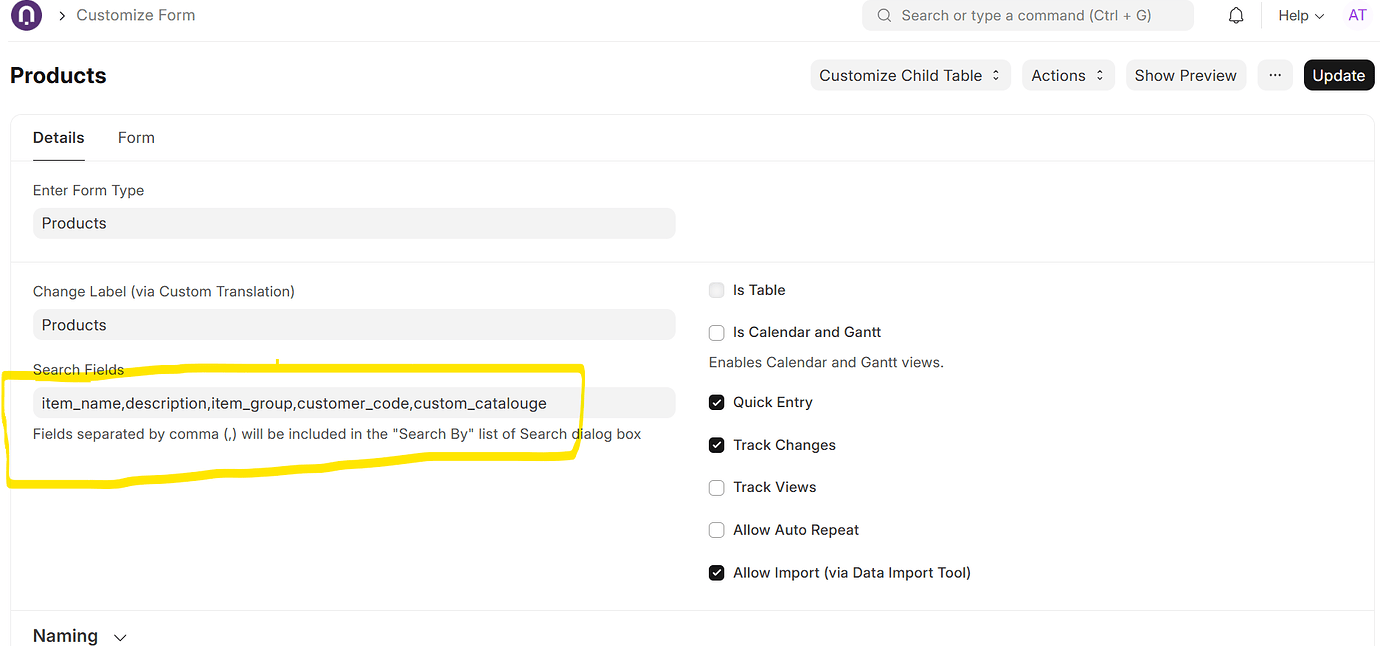
Task: Uncheck Track Changes
Action: coord(716,444)
